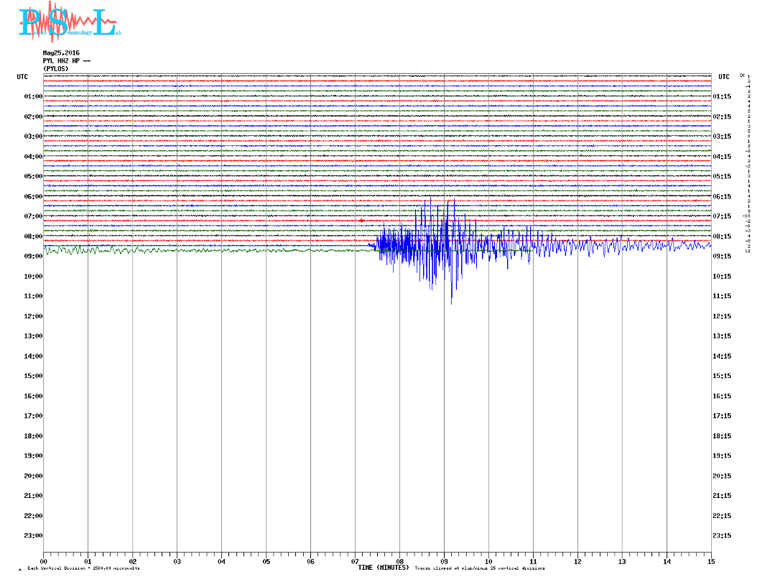The height and width of the screenshot is (577, 770).
Task: Select the 08:00 hour label on left axis
Action: [32, 237]
